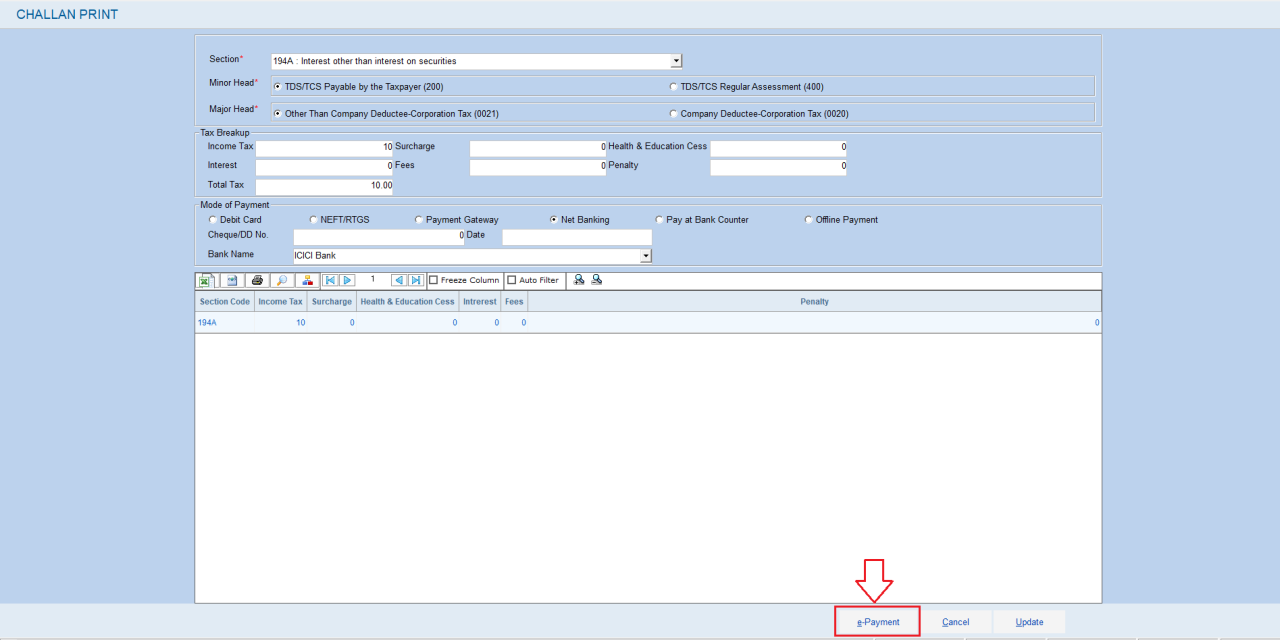Sort by the Section Code column header
The image size is (1280, 640).
(x=225, y=302)
